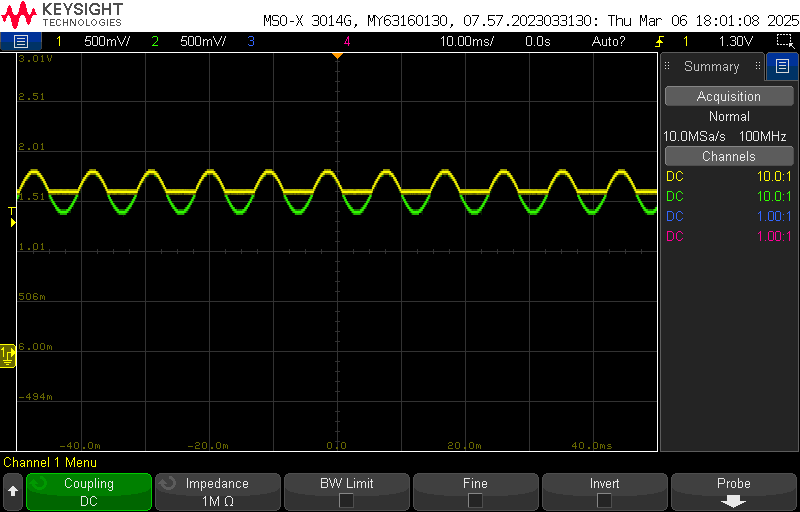Viewport: 800px width, 512px height.
Task: Toggle the Fine checkbox
Action: 475,500
